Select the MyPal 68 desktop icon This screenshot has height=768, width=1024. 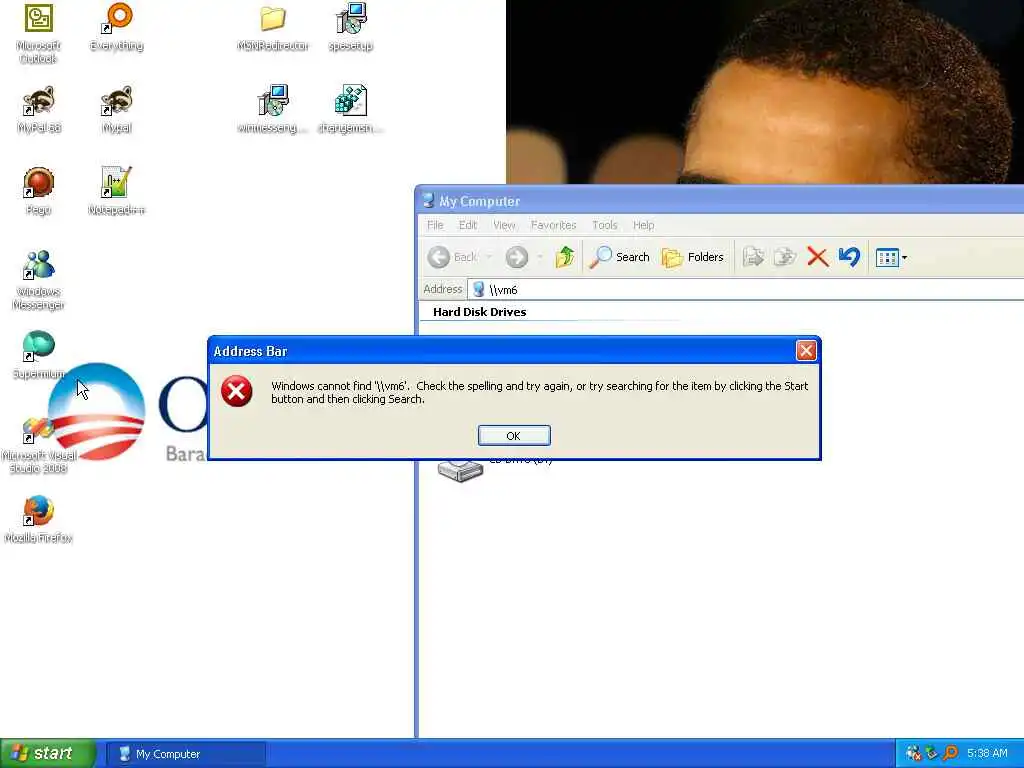39,110
